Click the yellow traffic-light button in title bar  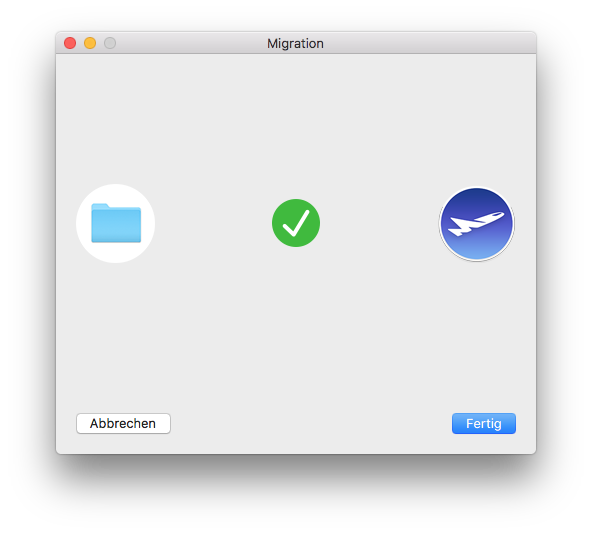pyautogui.click(x=90, y=43)
